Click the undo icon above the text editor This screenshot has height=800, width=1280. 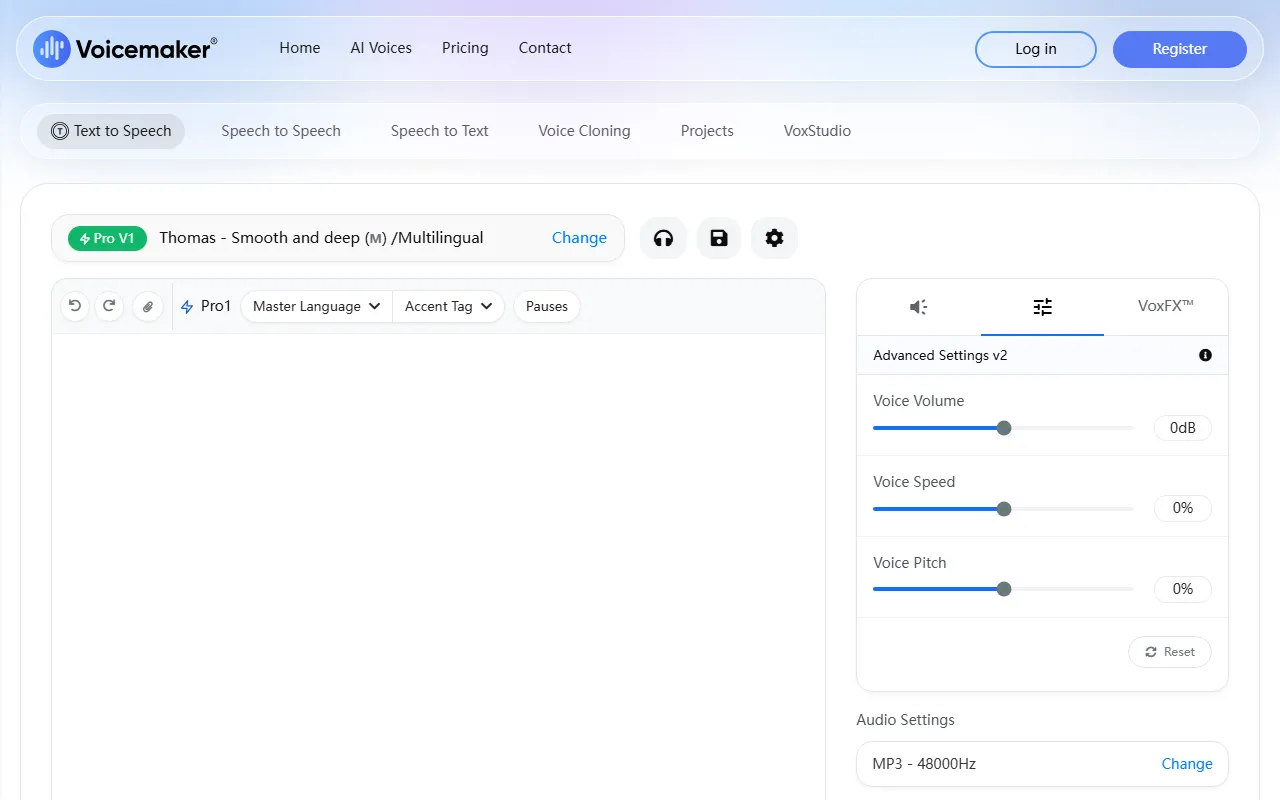[75, 306]
